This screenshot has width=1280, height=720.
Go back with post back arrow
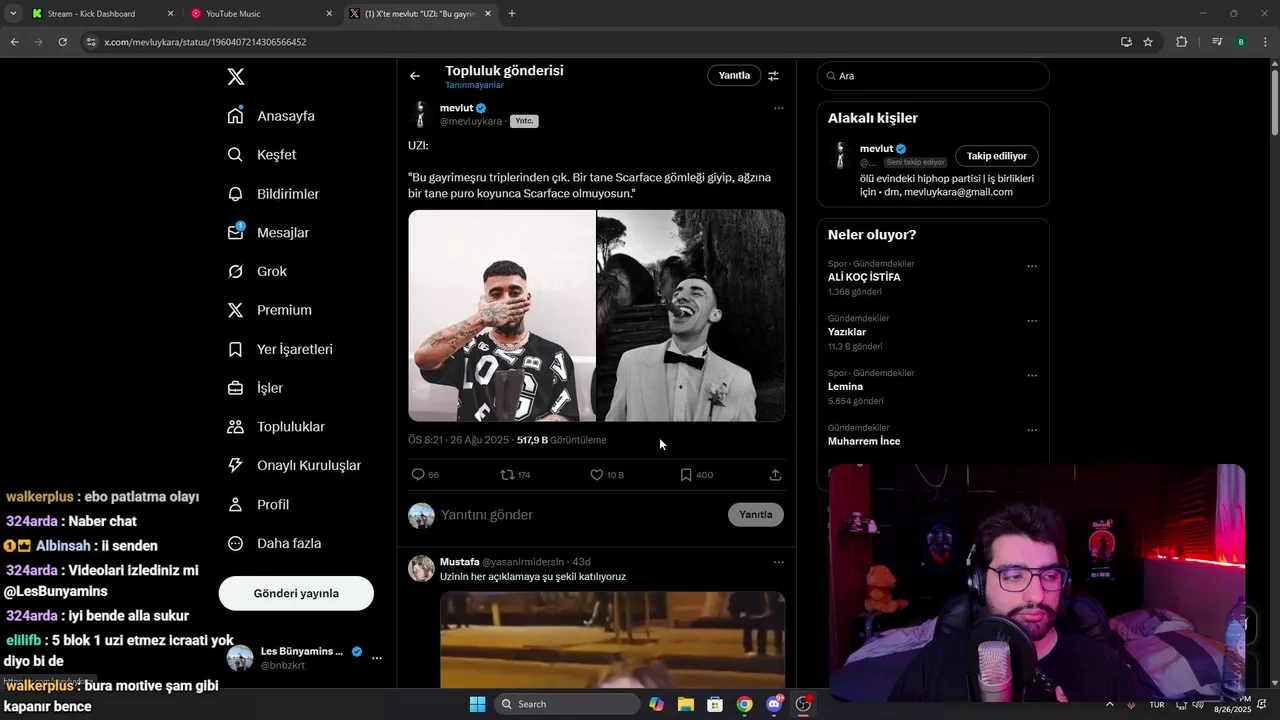click(x=415, y=76)
